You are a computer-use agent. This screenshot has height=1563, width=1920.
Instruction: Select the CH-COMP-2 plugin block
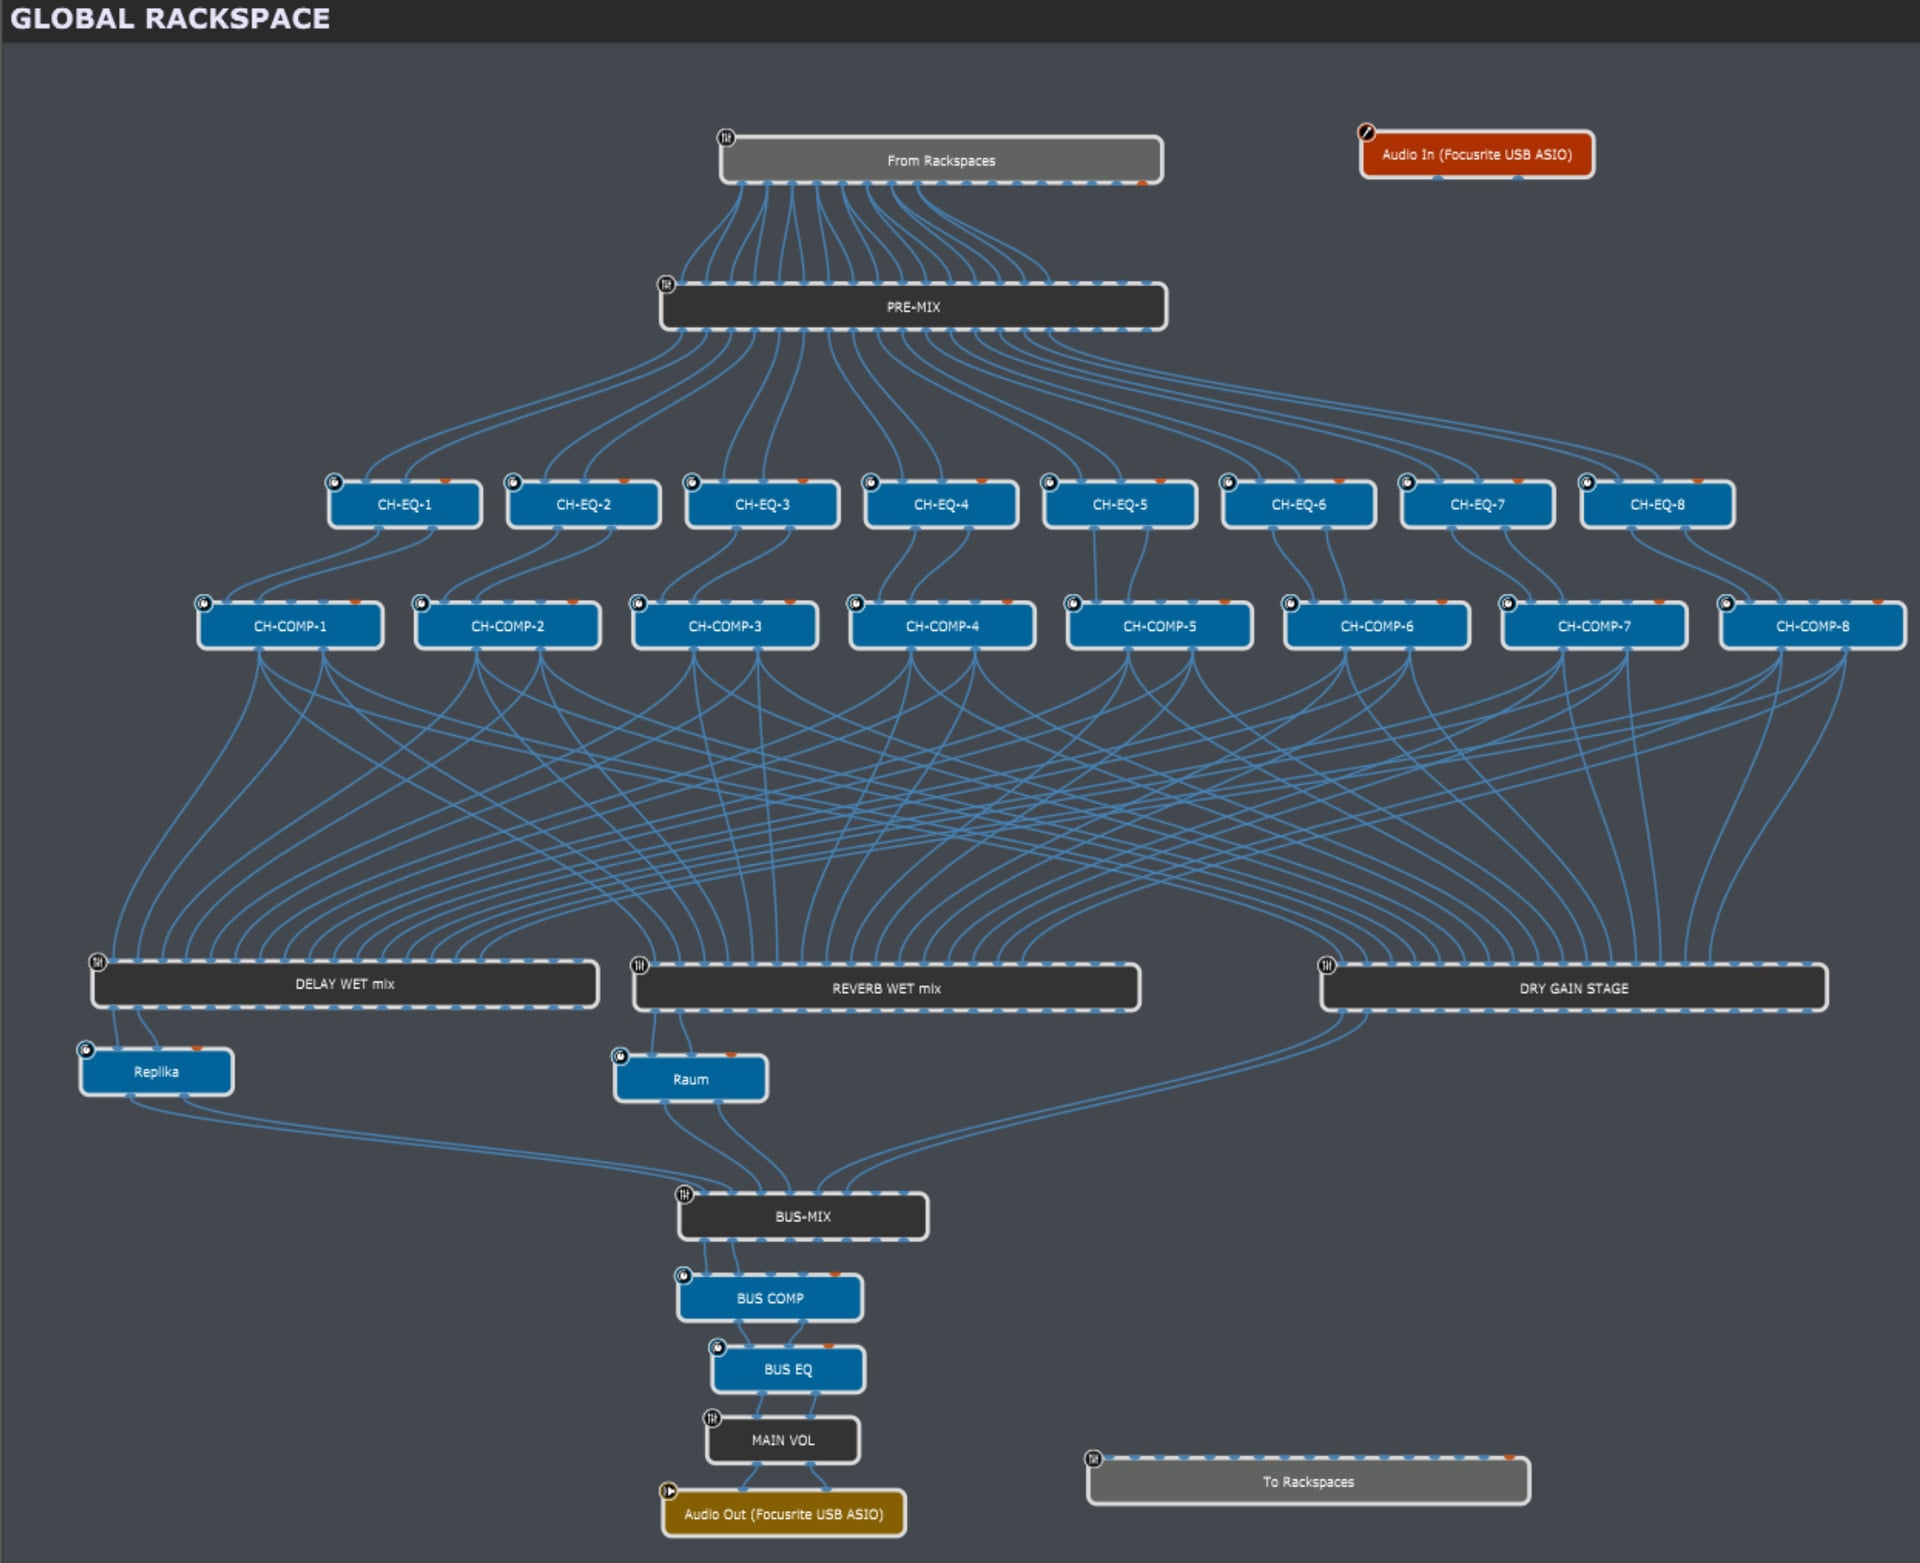coord(508,627)
